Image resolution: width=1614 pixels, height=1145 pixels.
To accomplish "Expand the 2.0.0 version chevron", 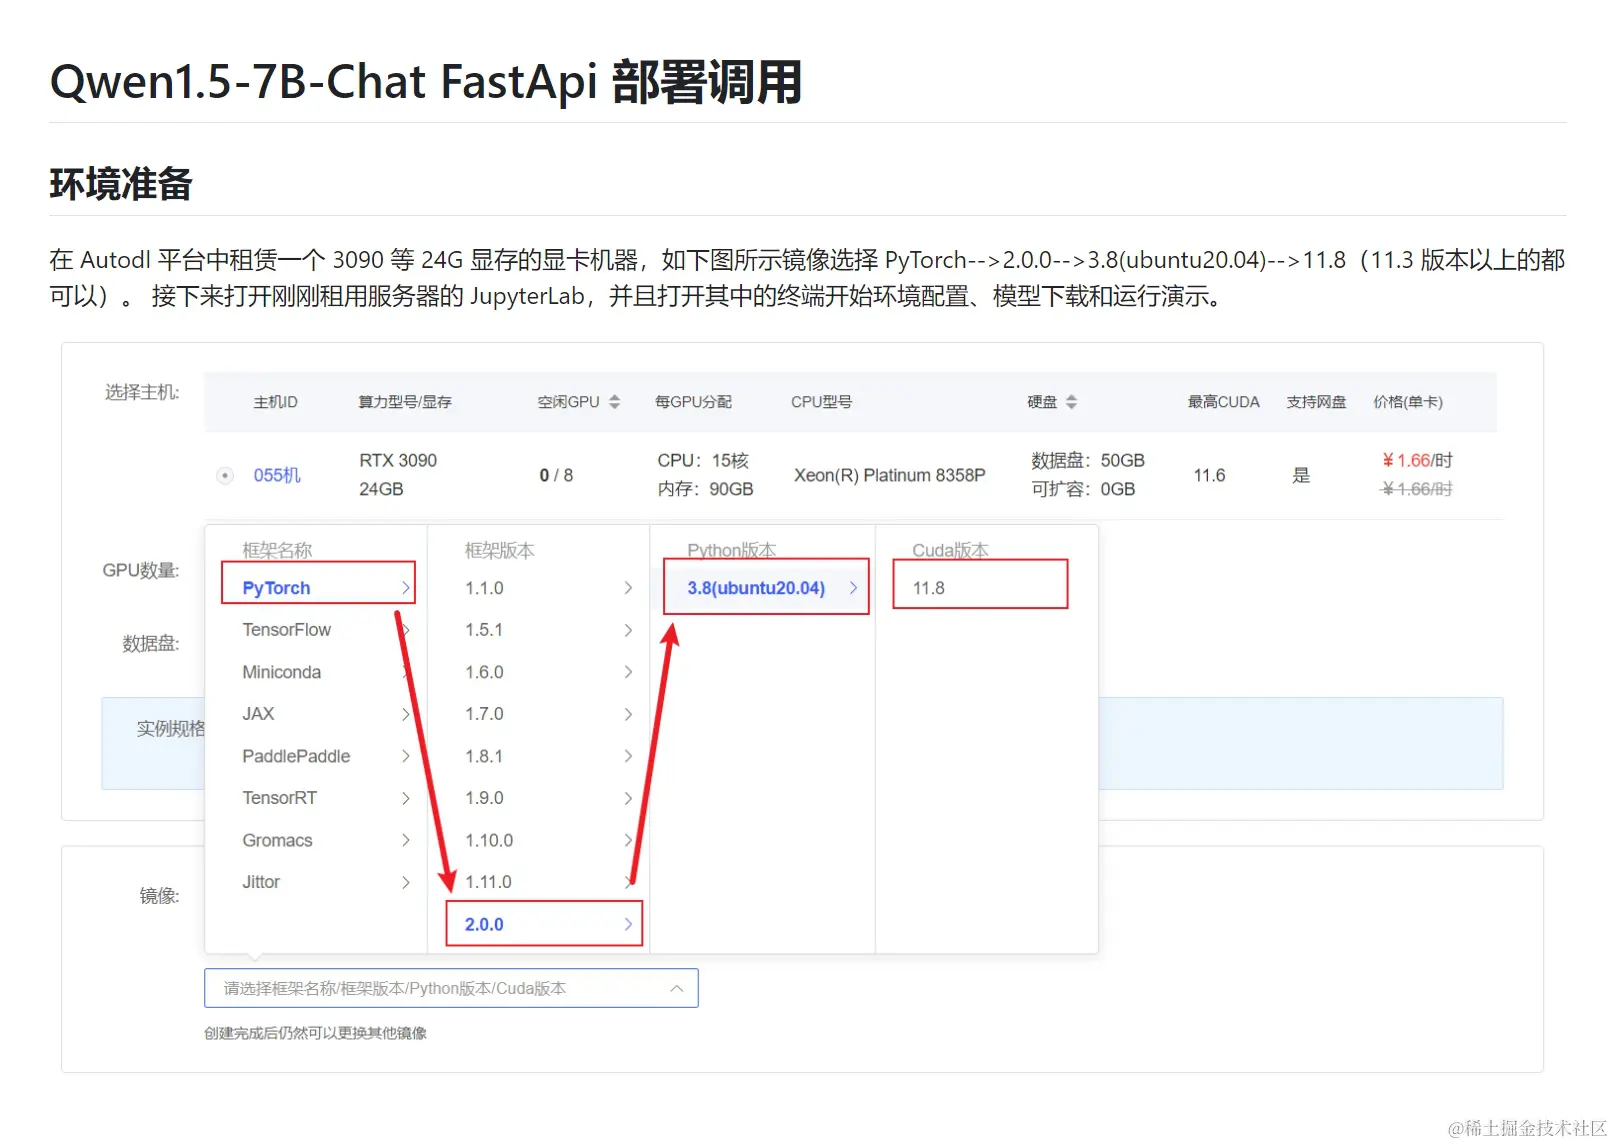I will [x=628, y=925].
